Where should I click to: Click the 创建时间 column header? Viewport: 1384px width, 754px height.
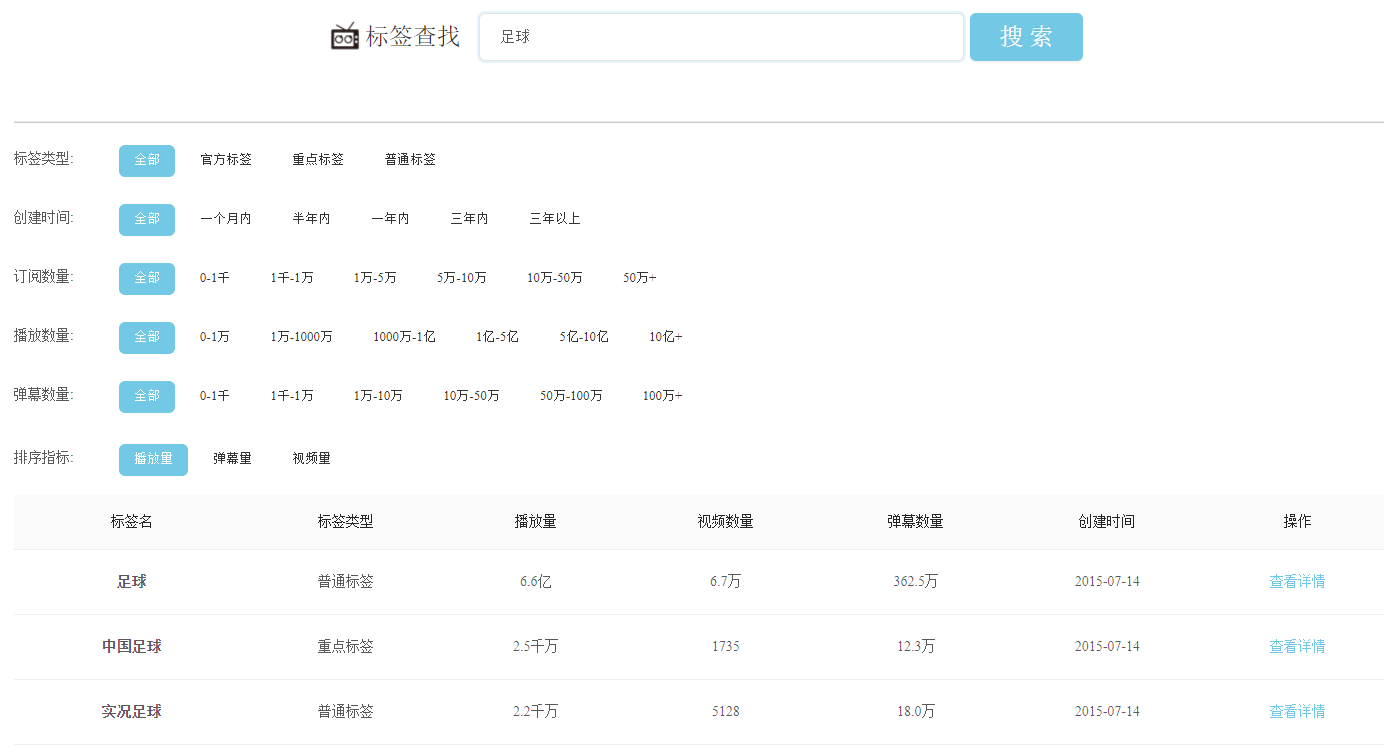pyautogui.click(x=1107, y=522)
